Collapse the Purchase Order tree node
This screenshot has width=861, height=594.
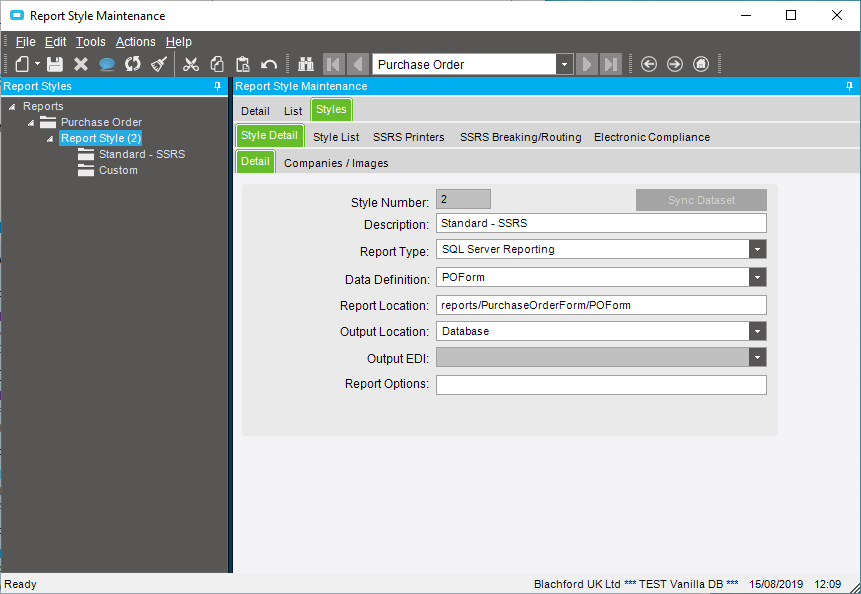[31, 123]
